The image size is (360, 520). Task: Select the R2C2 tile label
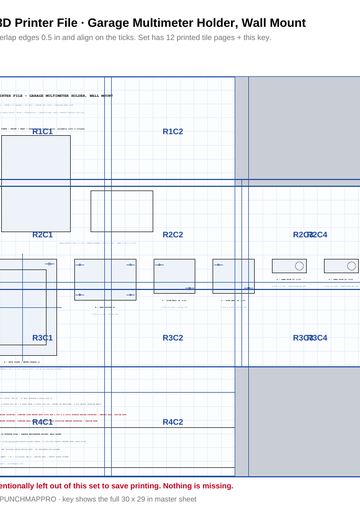pos(173,235)
